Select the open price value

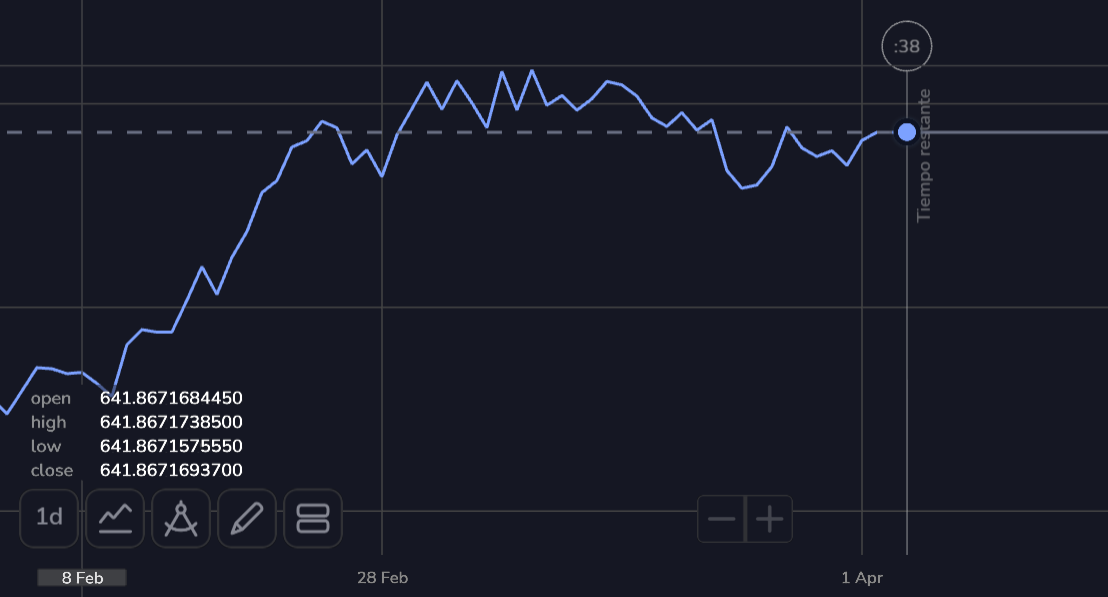tap(170, 397)
